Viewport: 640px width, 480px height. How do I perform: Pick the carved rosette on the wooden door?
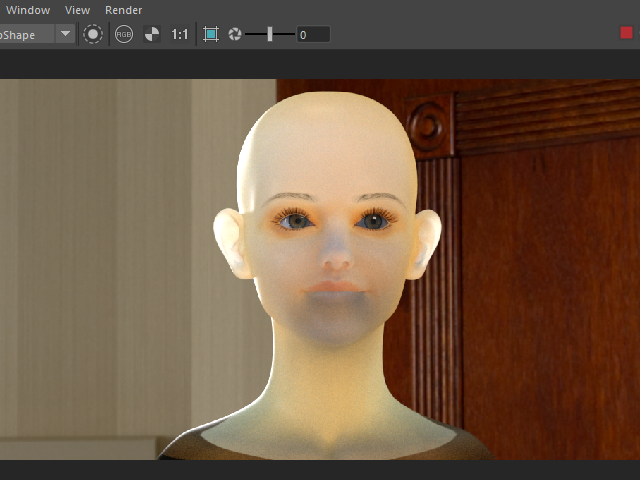[428, 127]
